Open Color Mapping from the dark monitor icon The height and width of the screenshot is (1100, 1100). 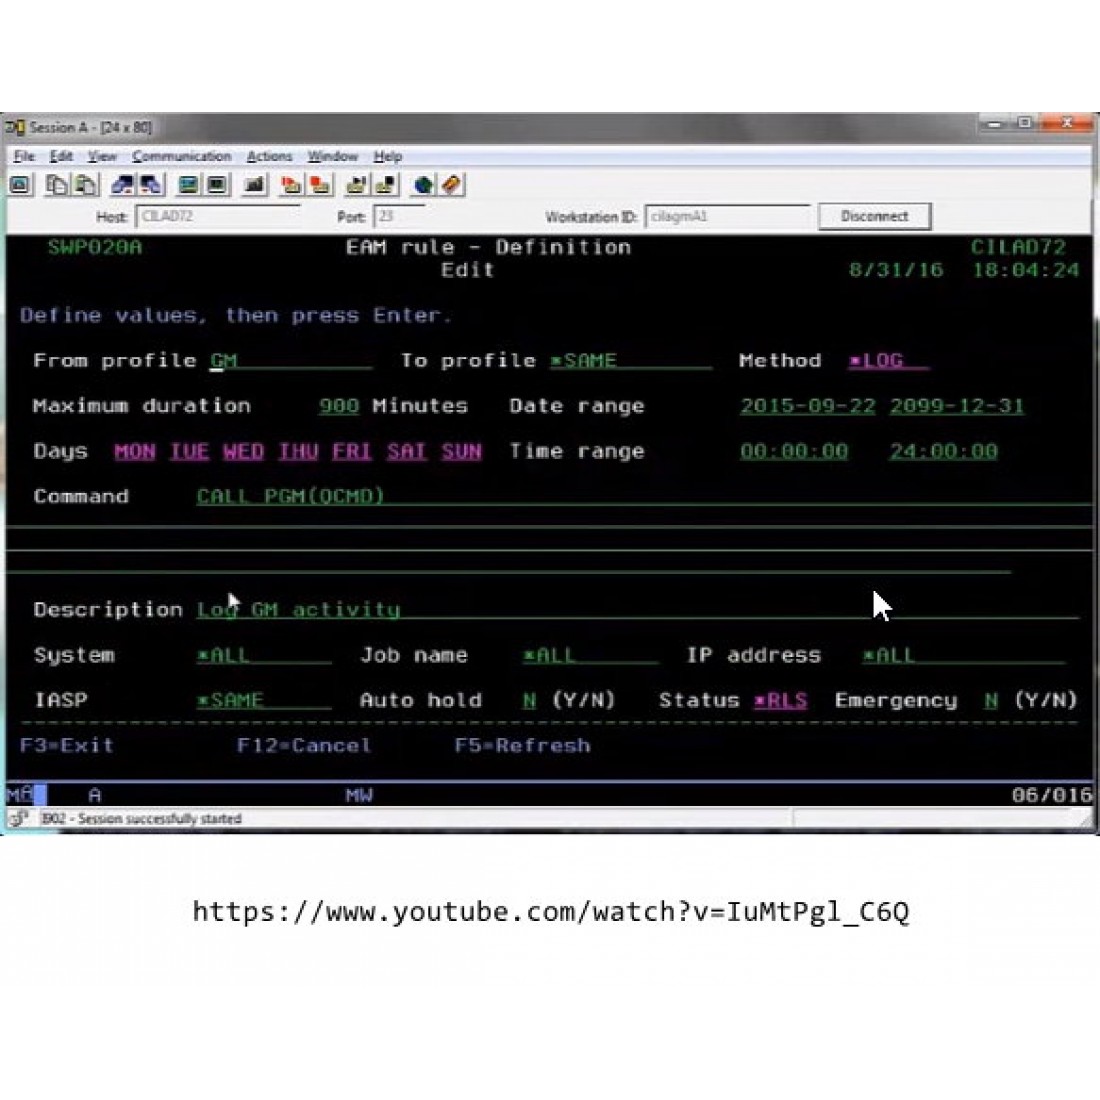217,185
